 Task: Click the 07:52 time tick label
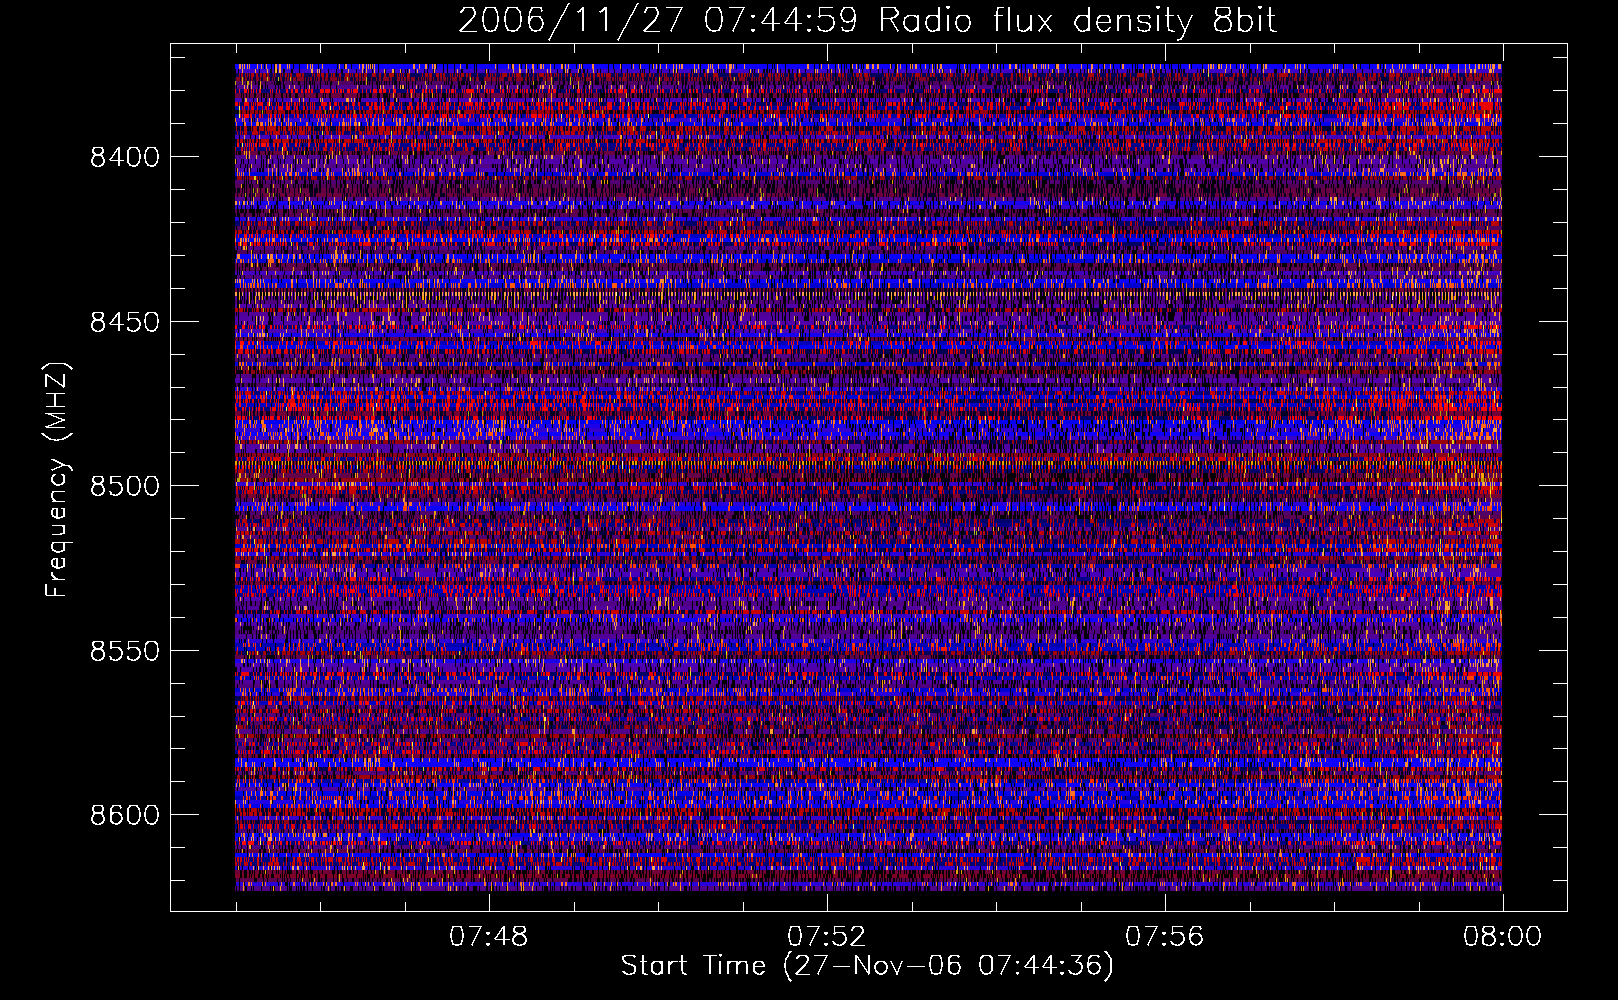827,937
